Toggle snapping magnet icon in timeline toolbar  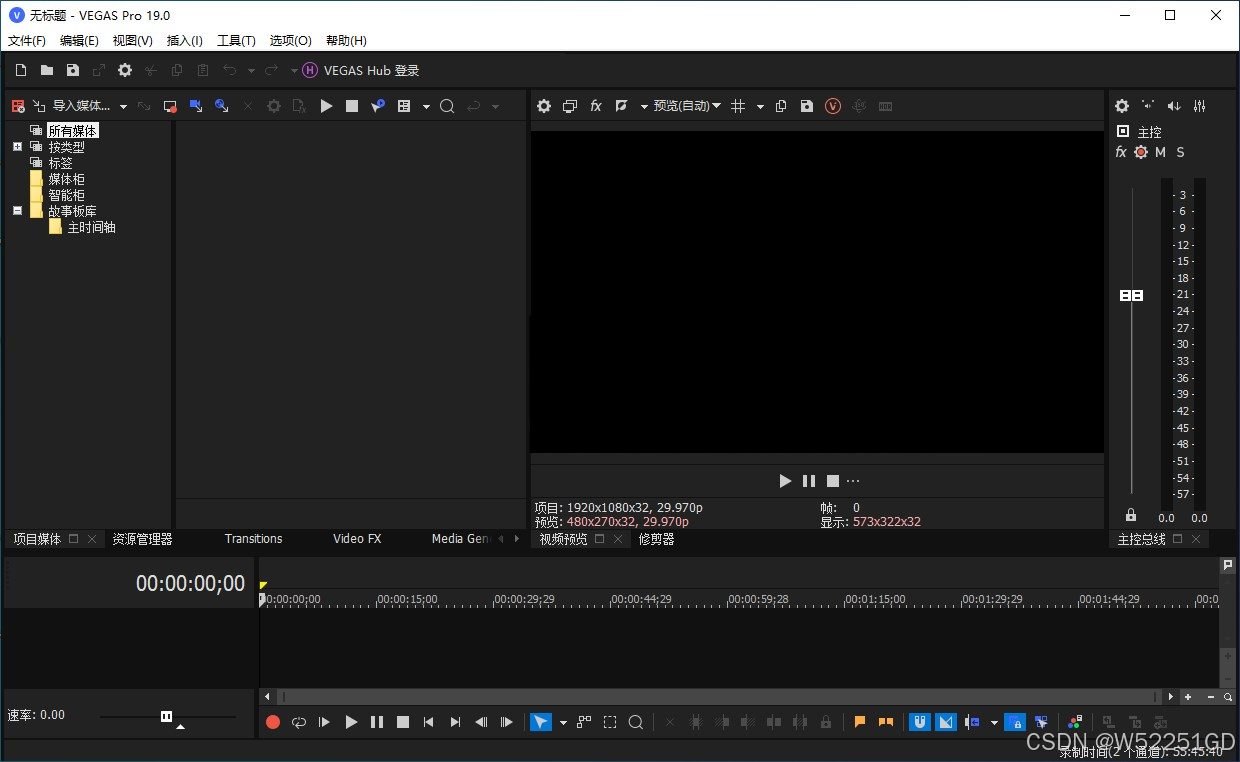point(920,722)
